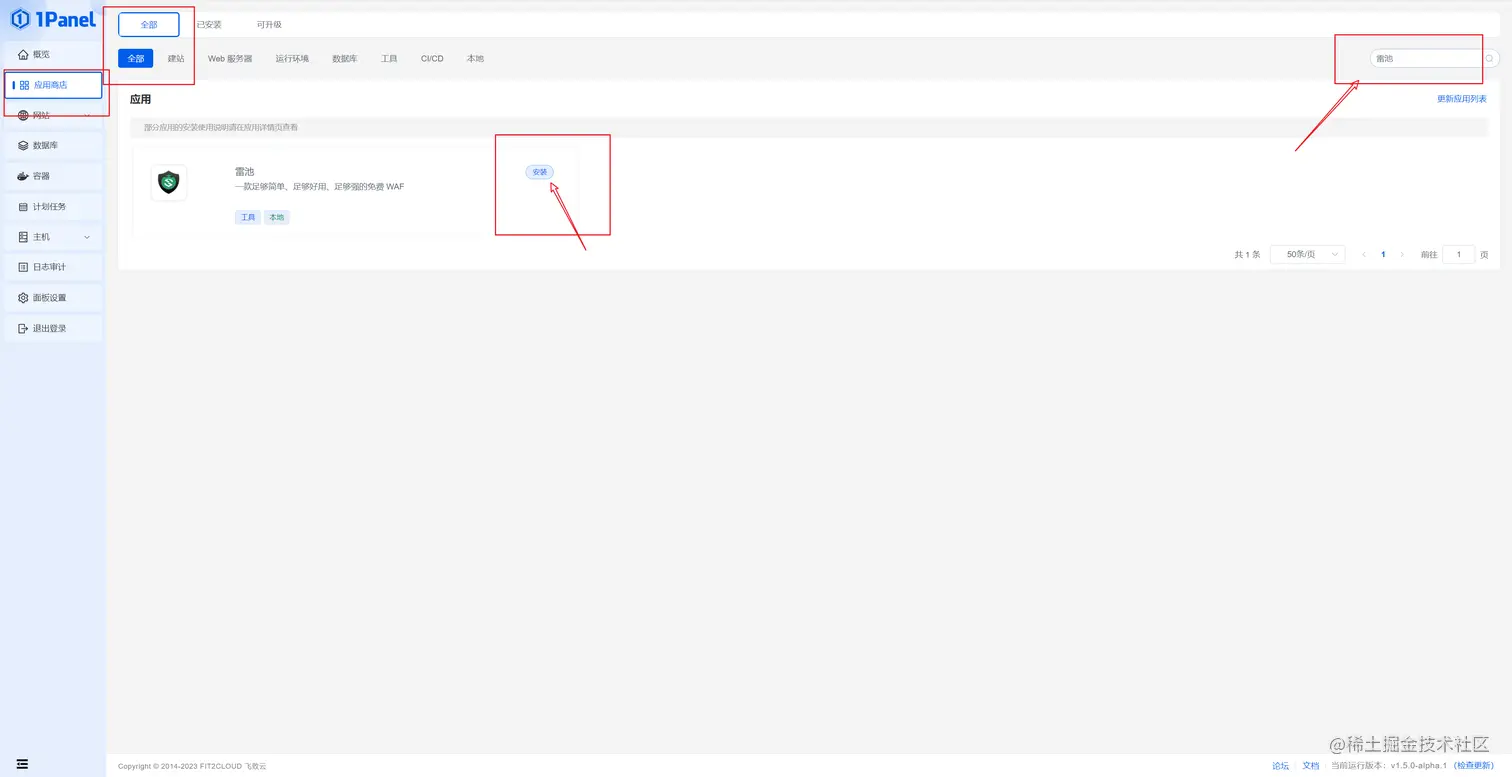Click 更新应用列表 link
1512x777 pixels.
pyautogui.click(x=1462, y=99)
